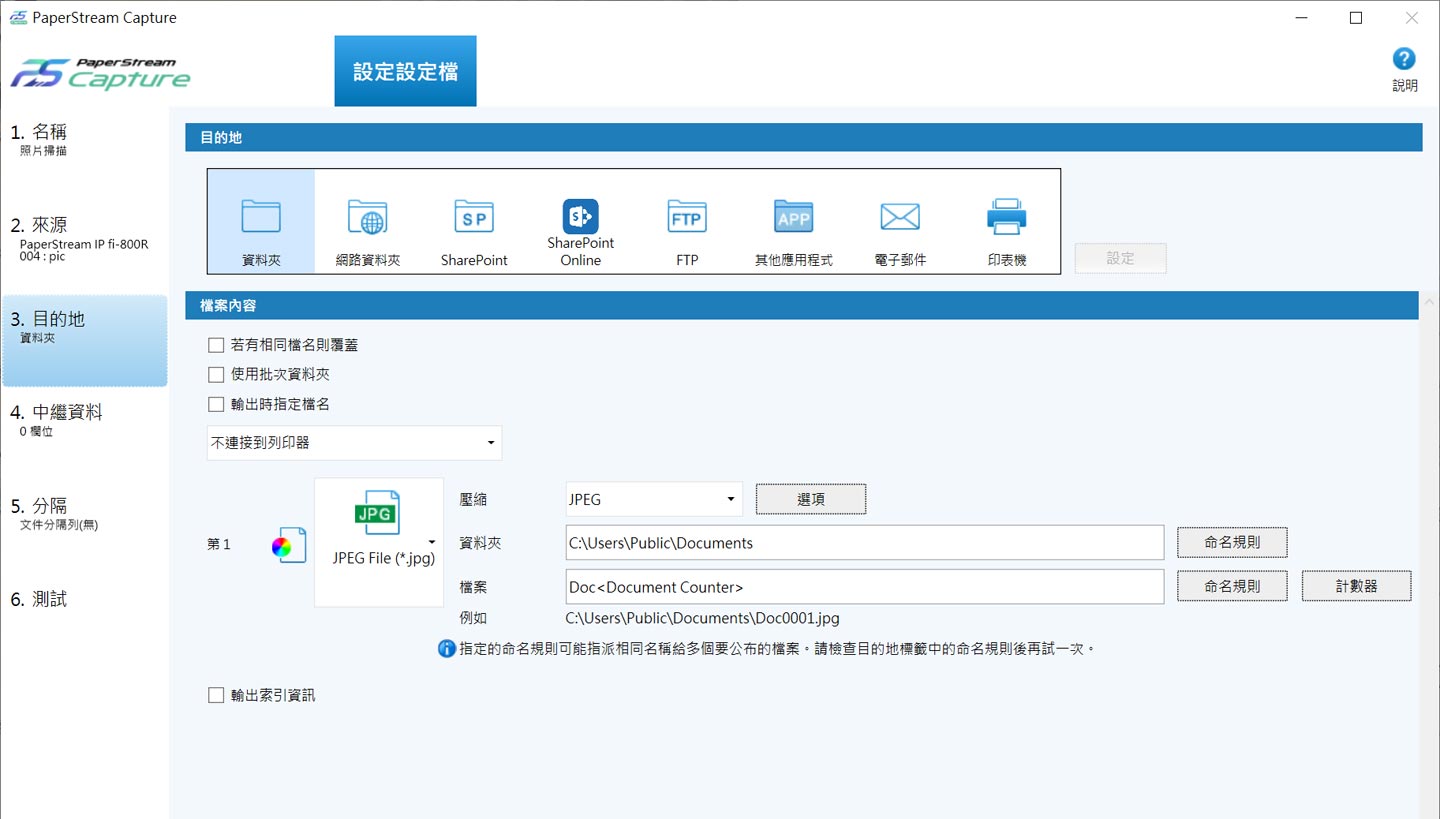Toggle 使用批次資料夾 checkbox
This screenshot has height=819, width=1440.
click(216, 375)
